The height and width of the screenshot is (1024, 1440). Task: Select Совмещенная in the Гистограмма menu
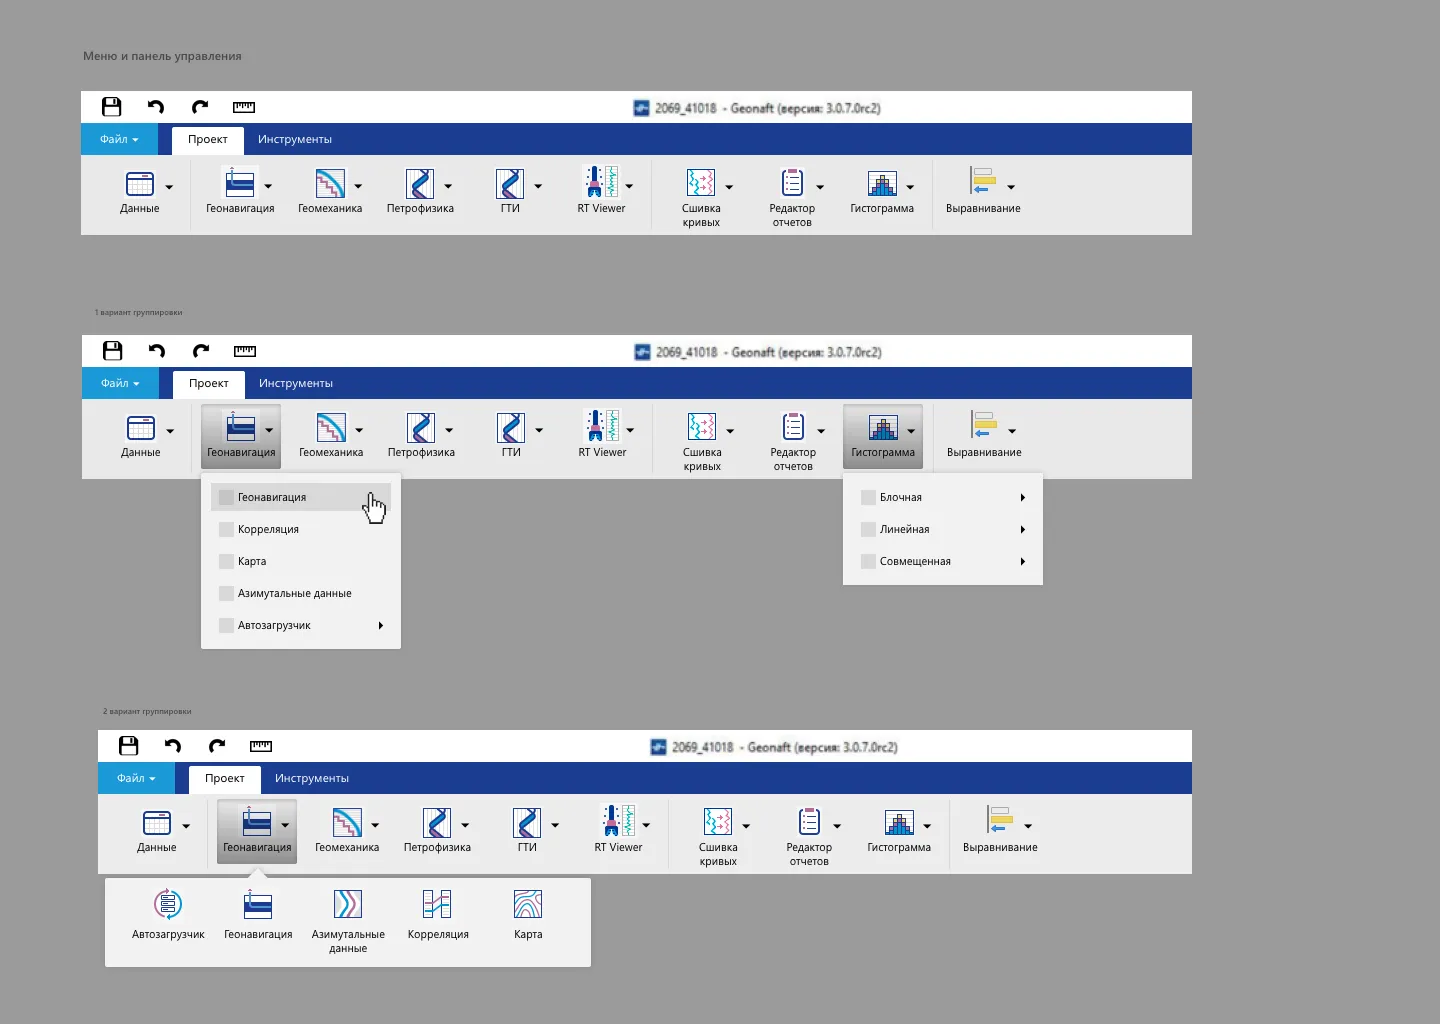coord(943,561)
